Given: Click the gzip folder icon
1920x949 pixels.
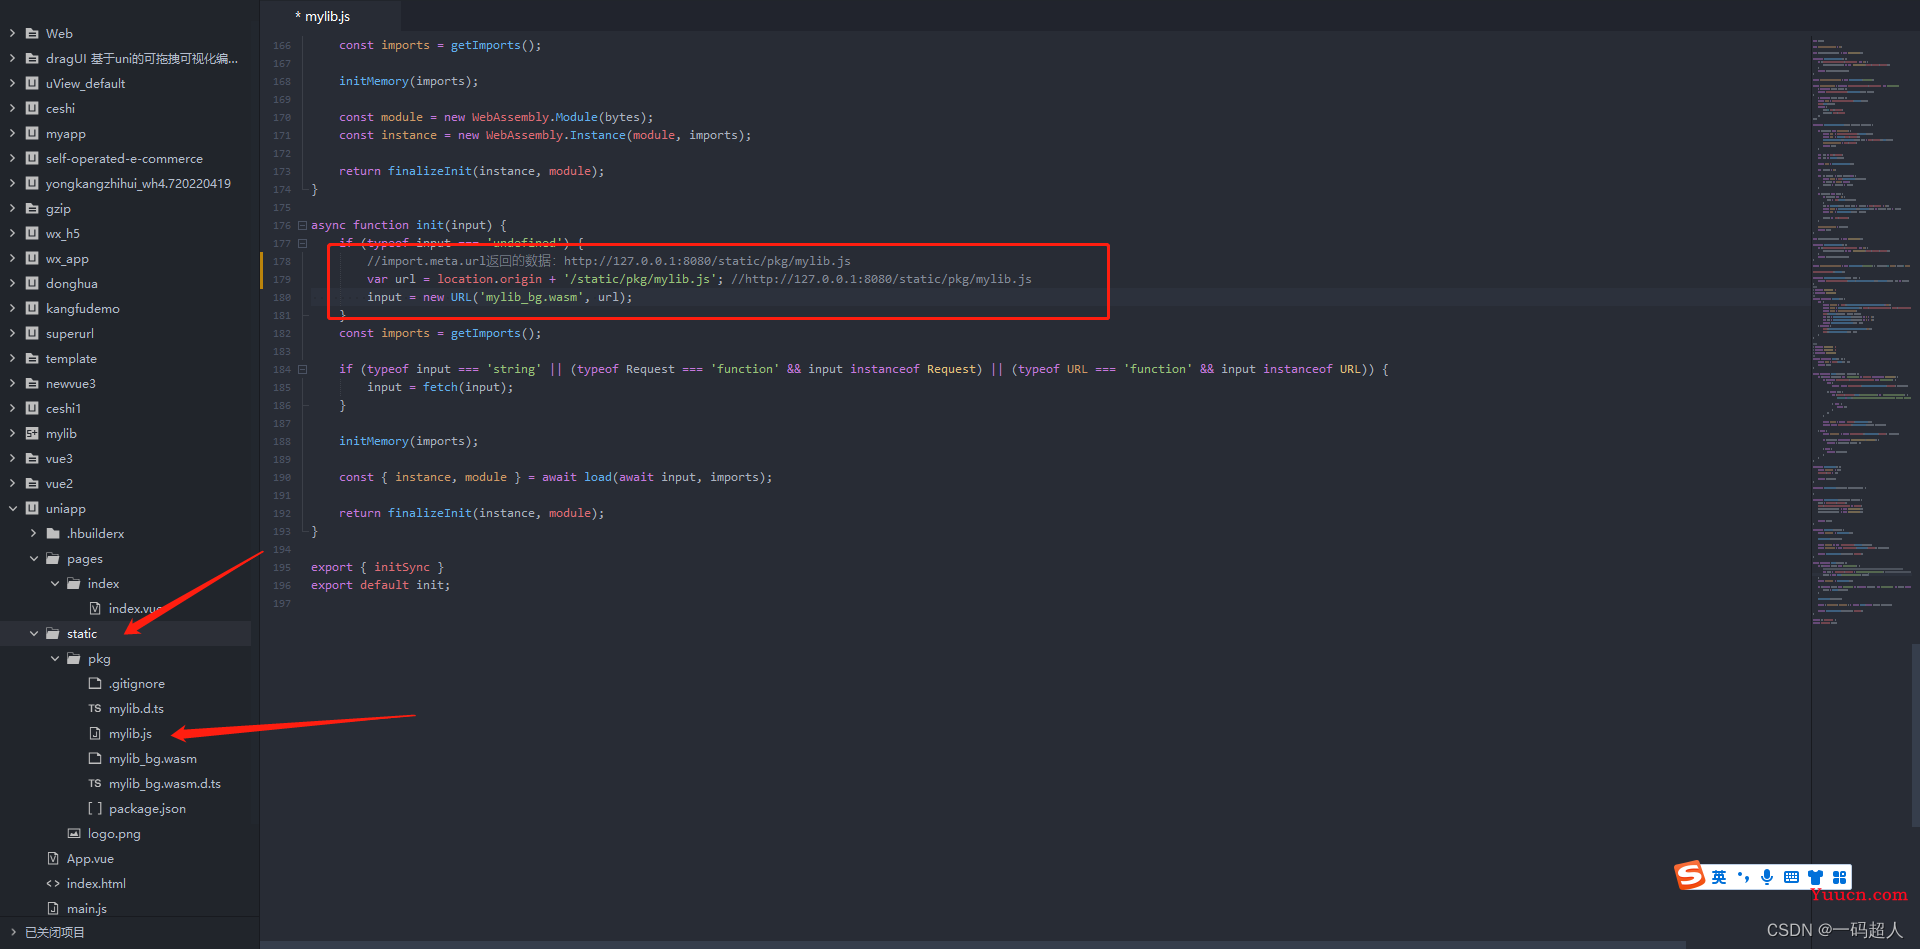Looking at the screenshot, I should coord(32,208).
